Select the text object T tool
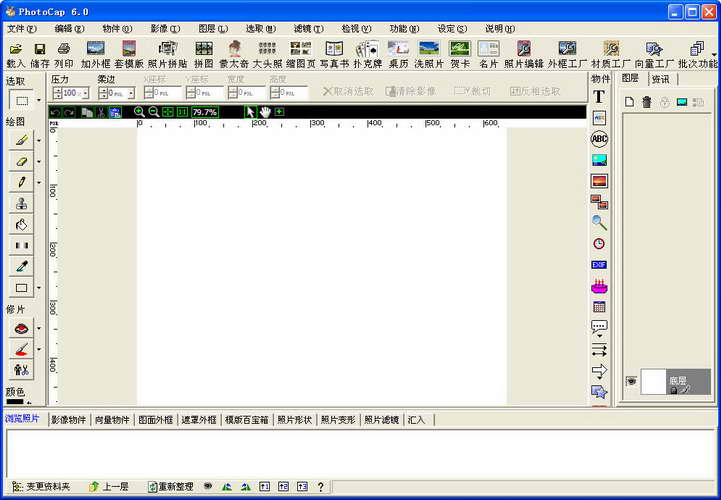 point(599,97)
